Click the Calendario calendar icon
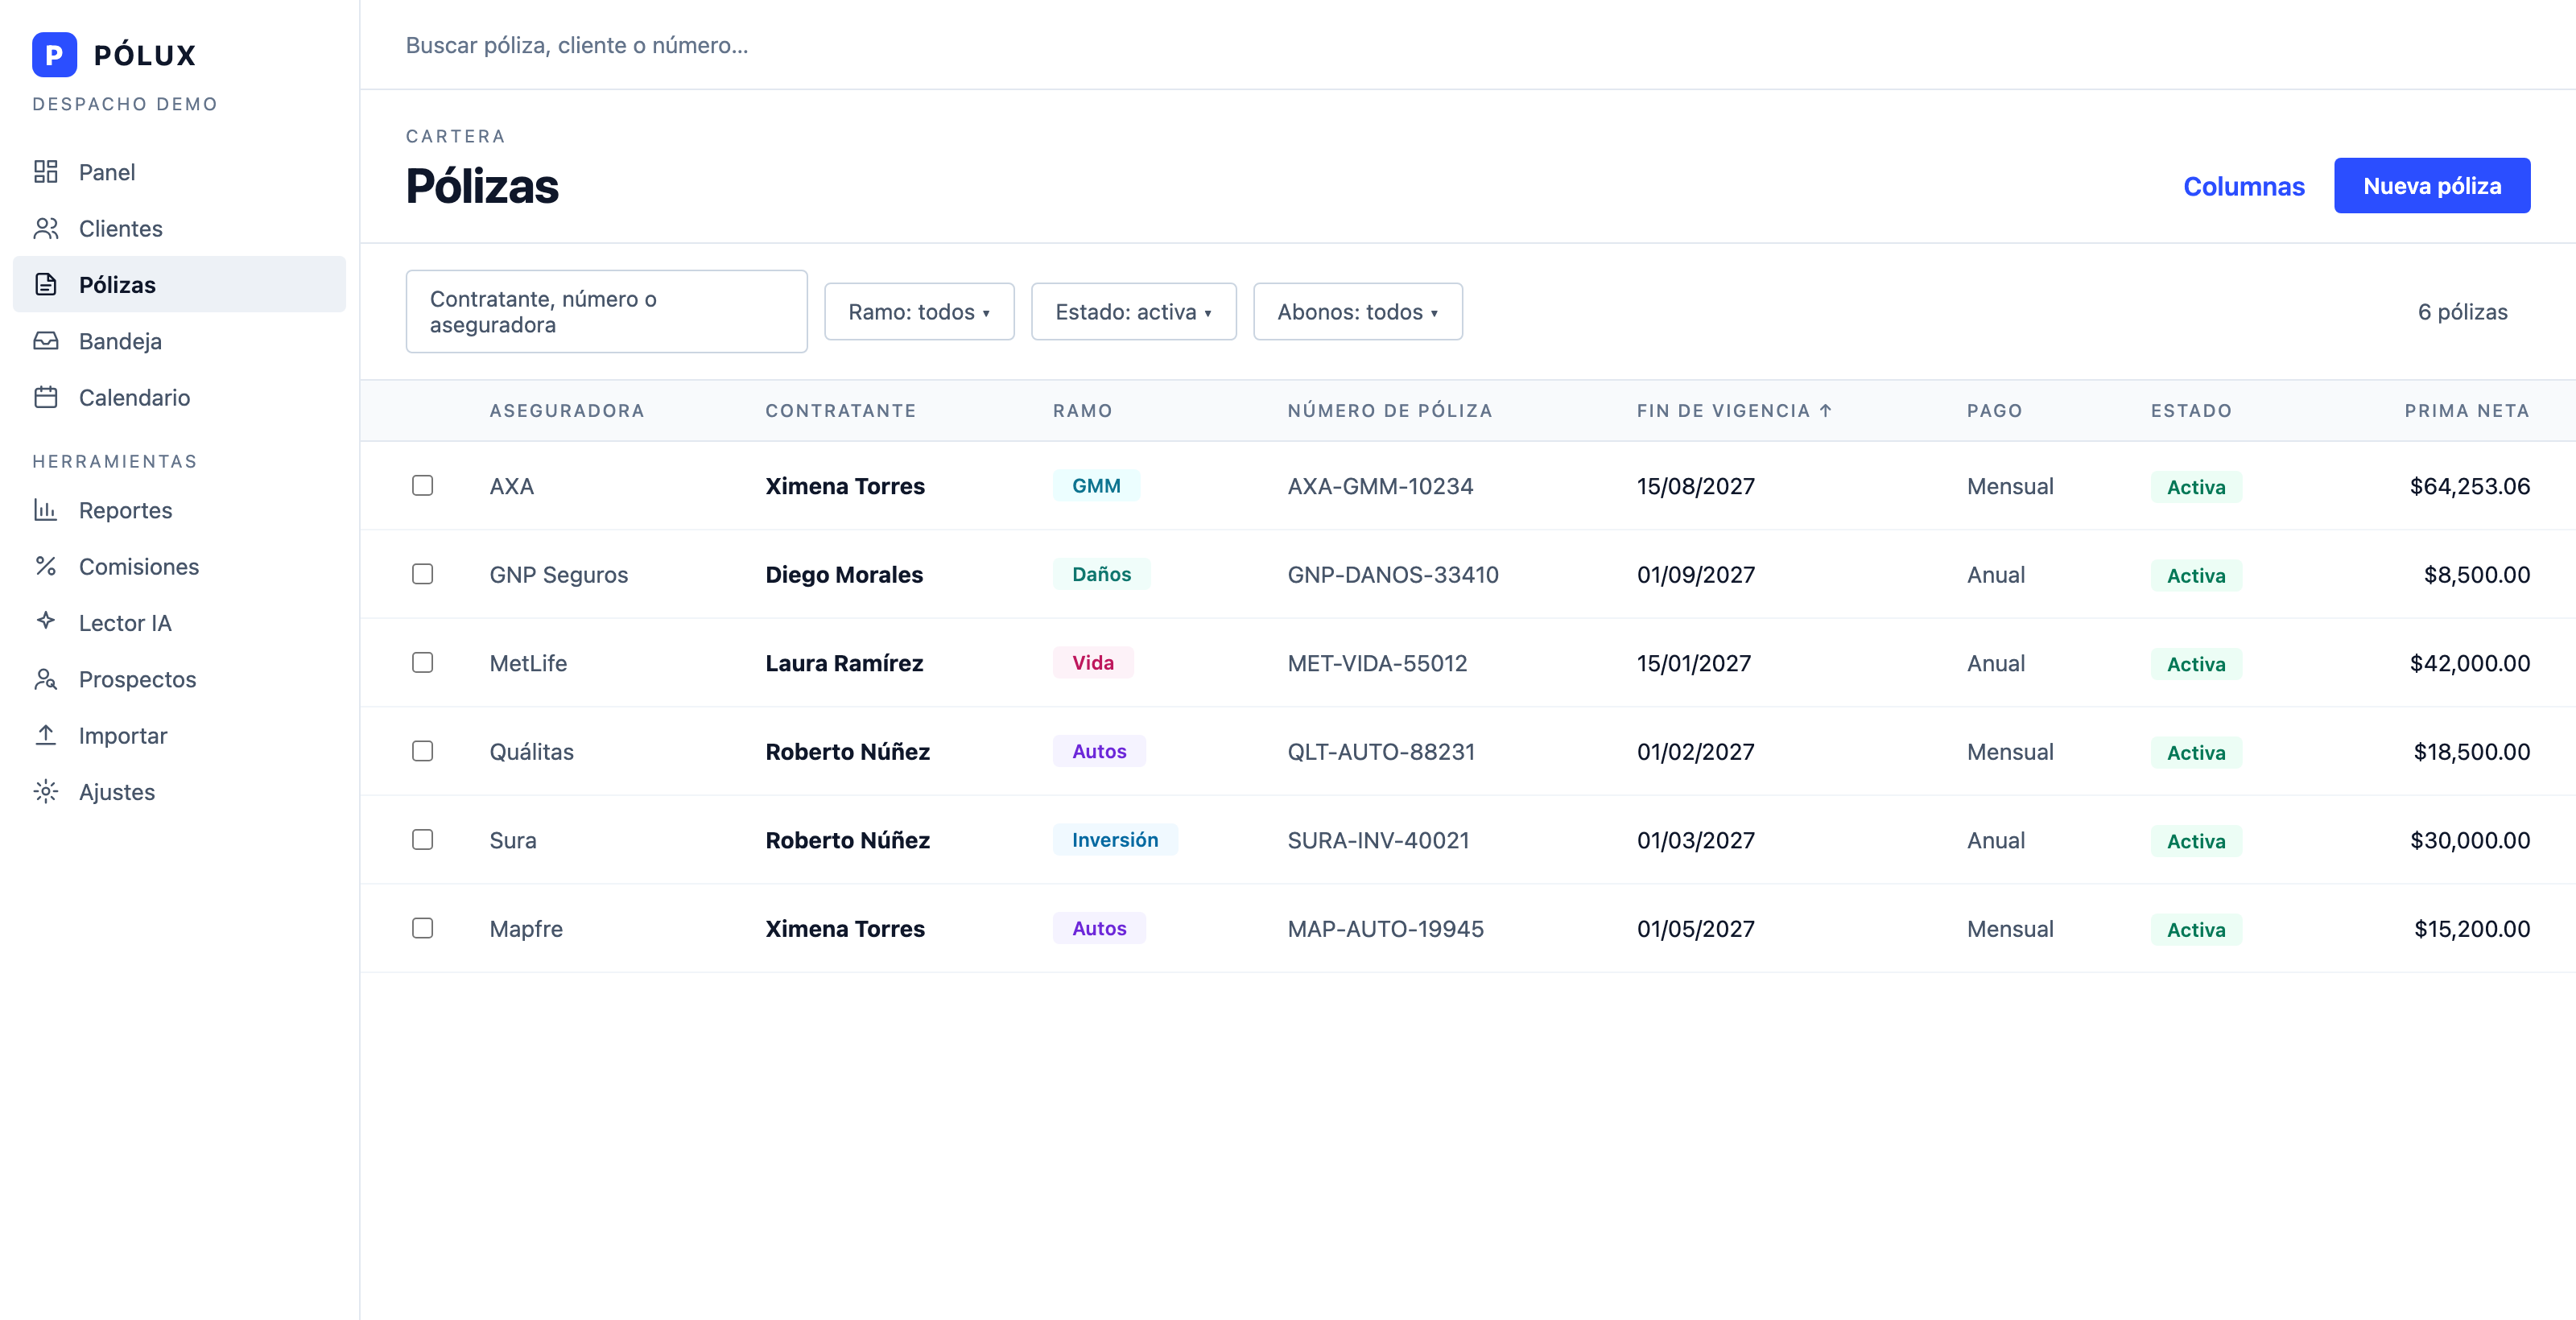The height and width of the screenshot is (1320, 2576). pyautogui.click(x=46, y=397)
